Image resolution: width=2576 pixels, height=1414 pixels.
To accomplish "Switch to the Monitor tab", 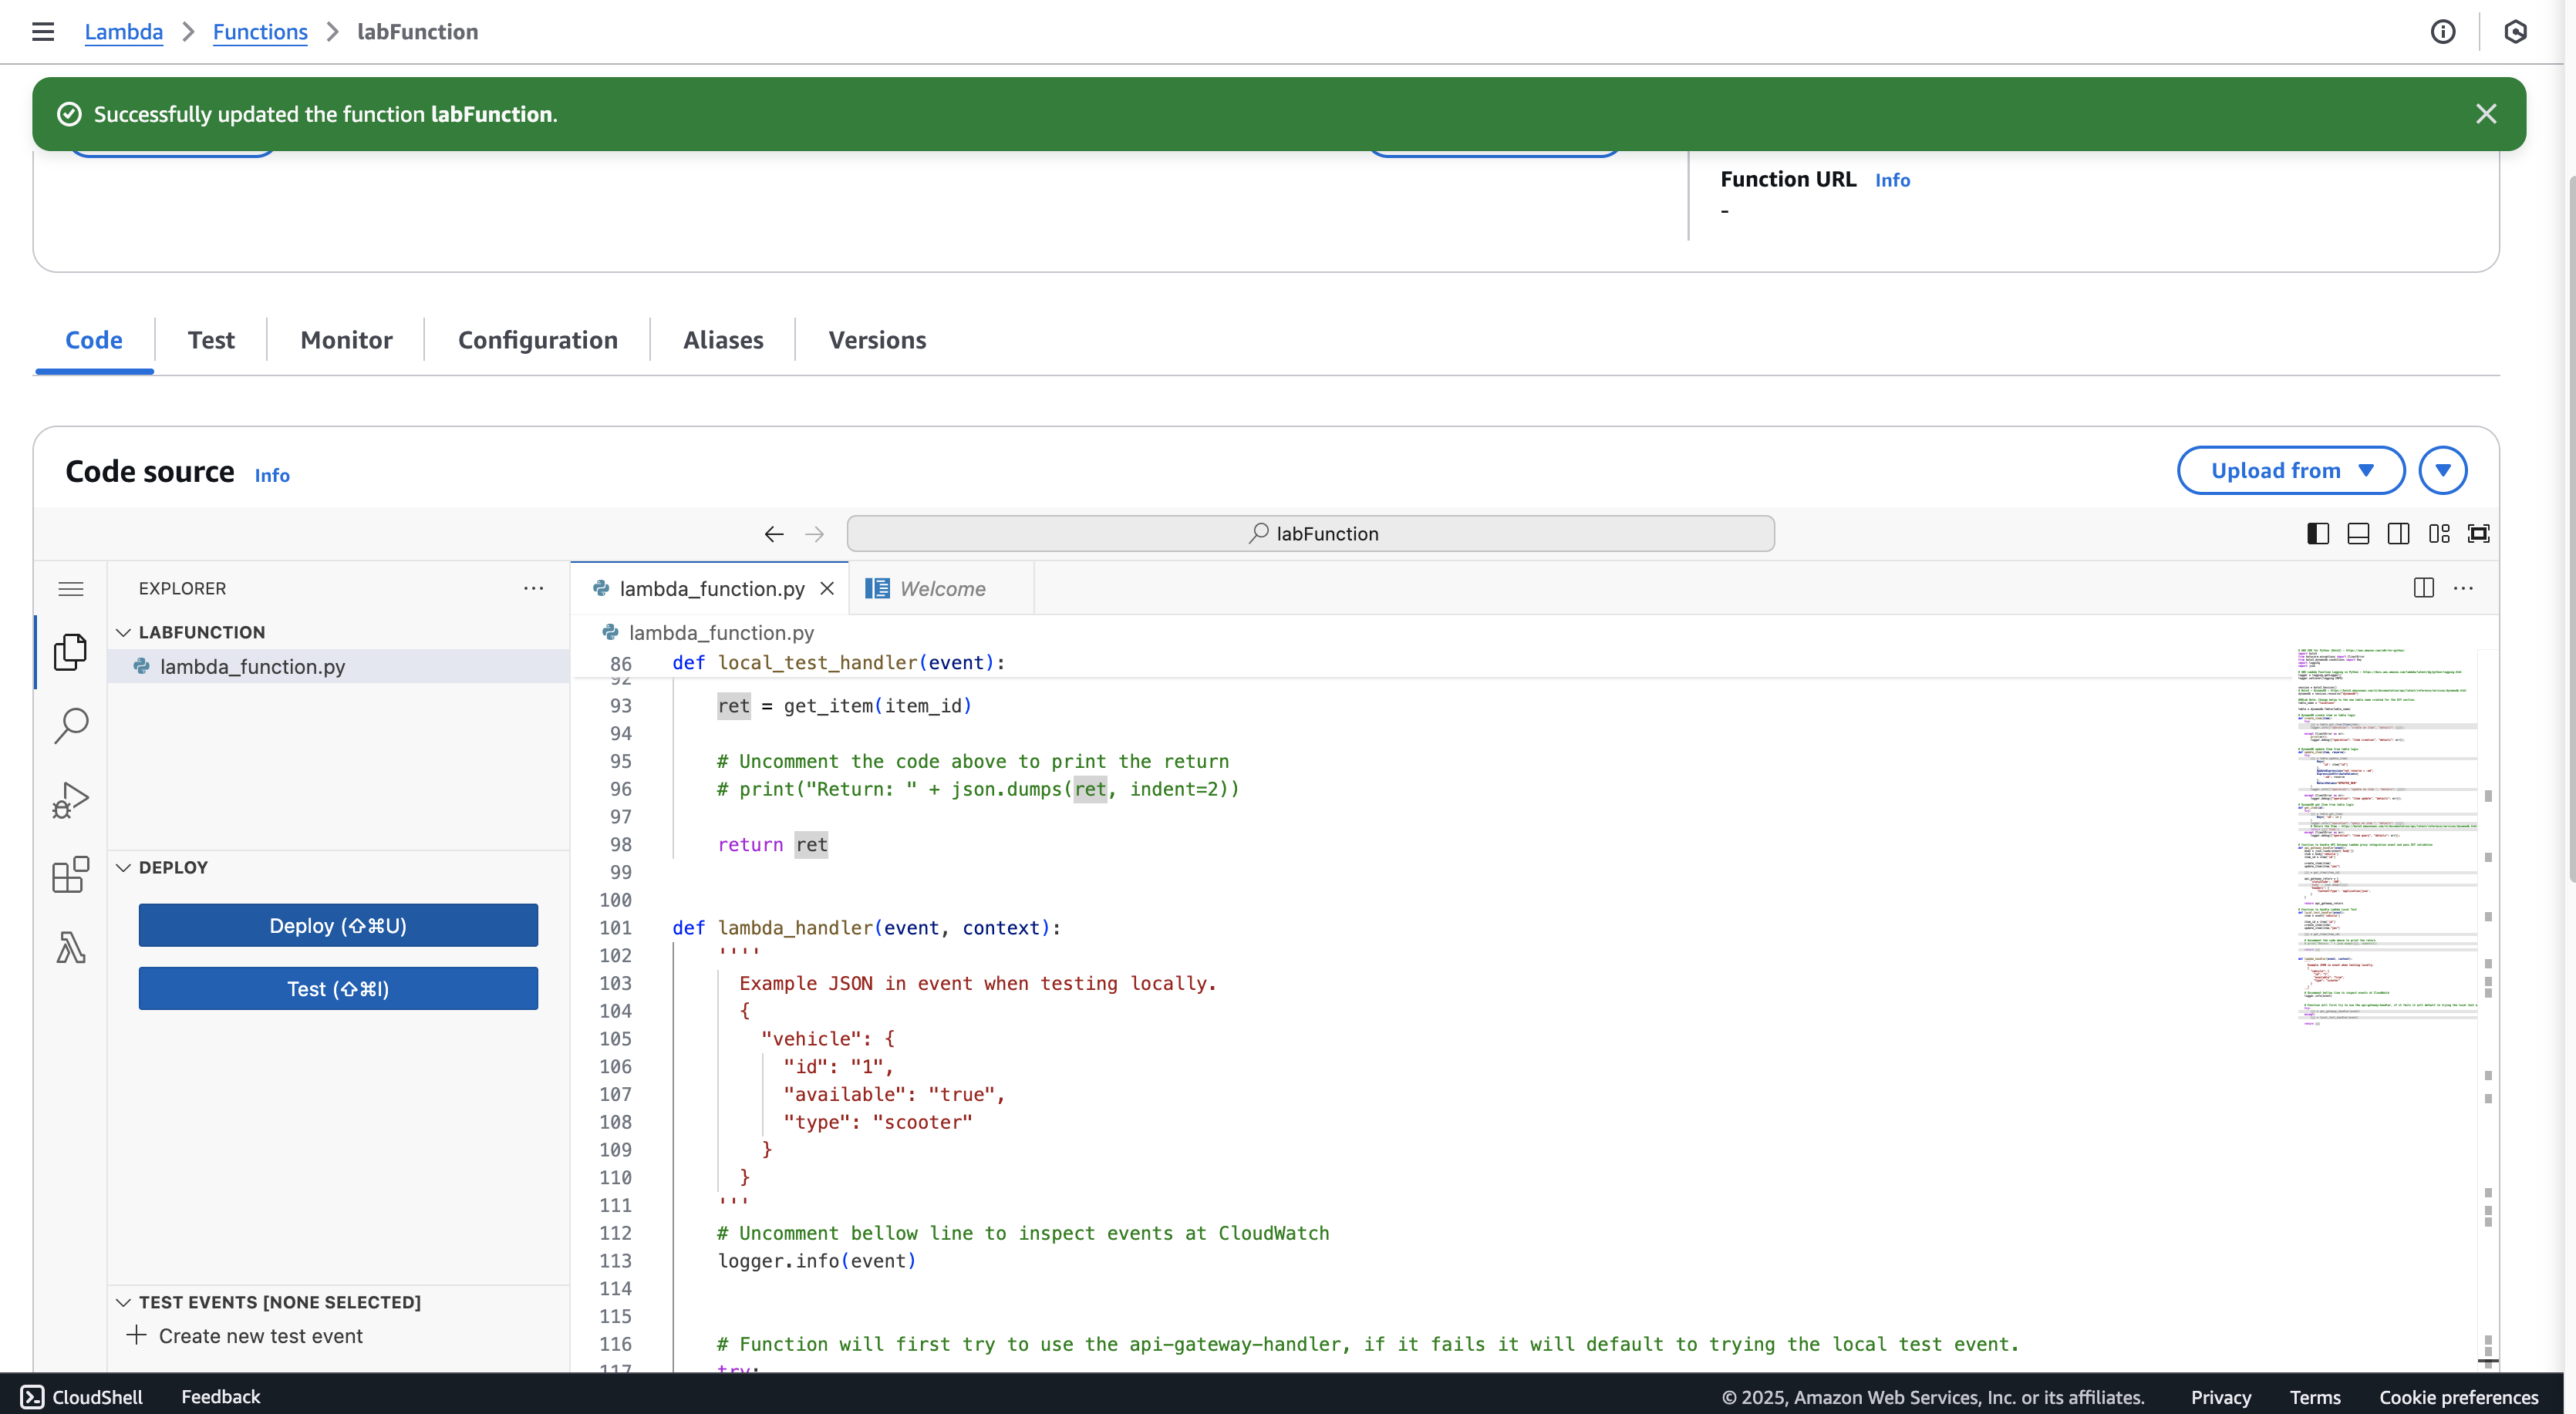I will pos(346,340).
